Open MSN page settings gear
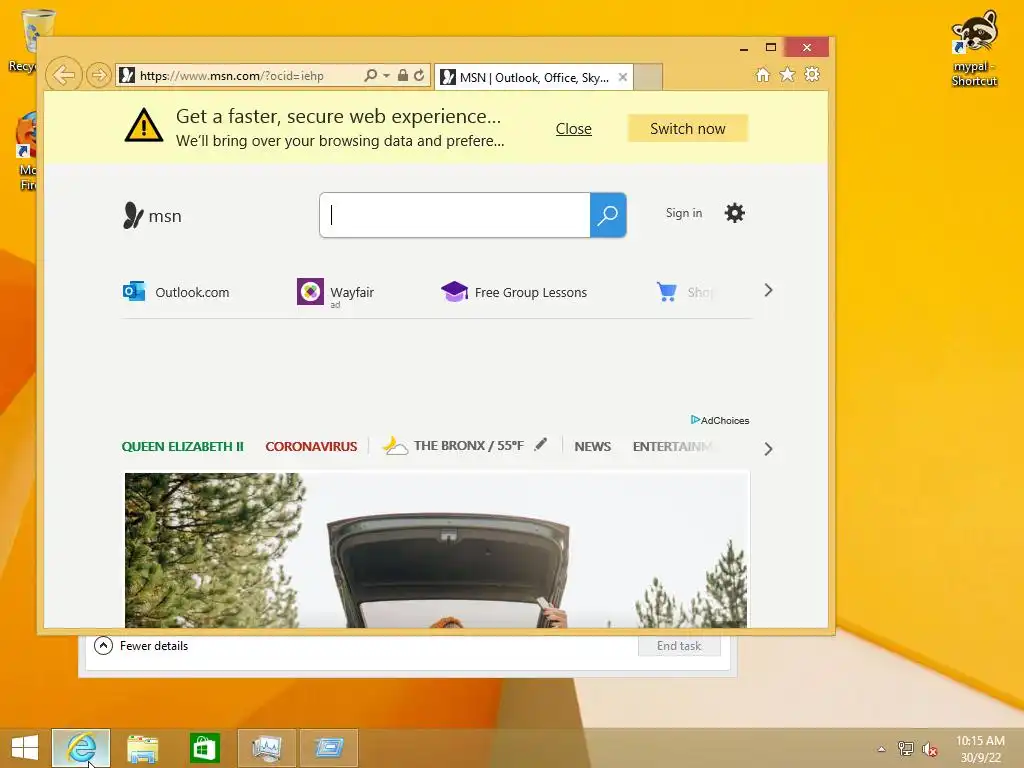This screenshot has width=1024, height=768. [735, 213]
